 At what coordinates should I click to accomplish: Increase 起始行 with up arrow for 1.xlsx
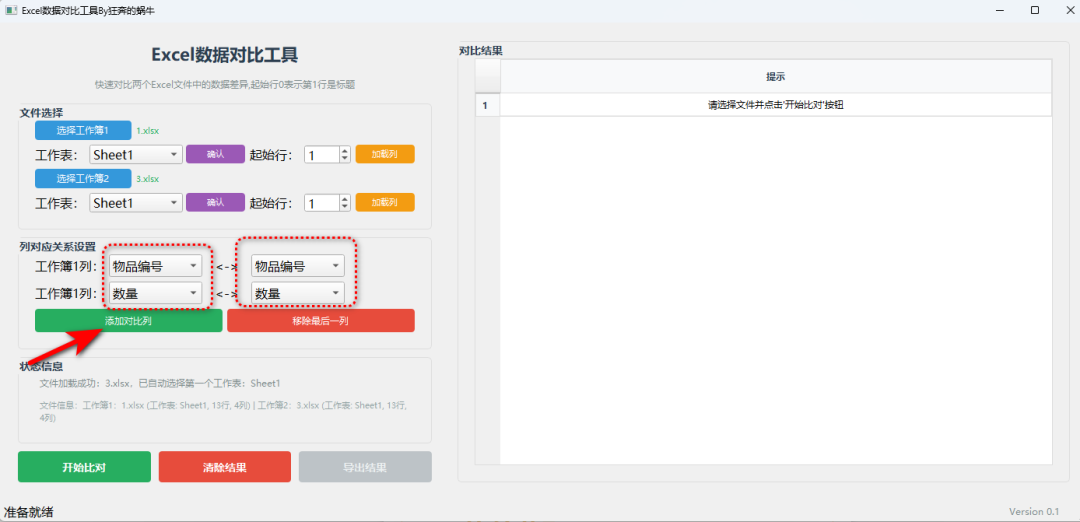pyautogui.click(x=345, y=150)
